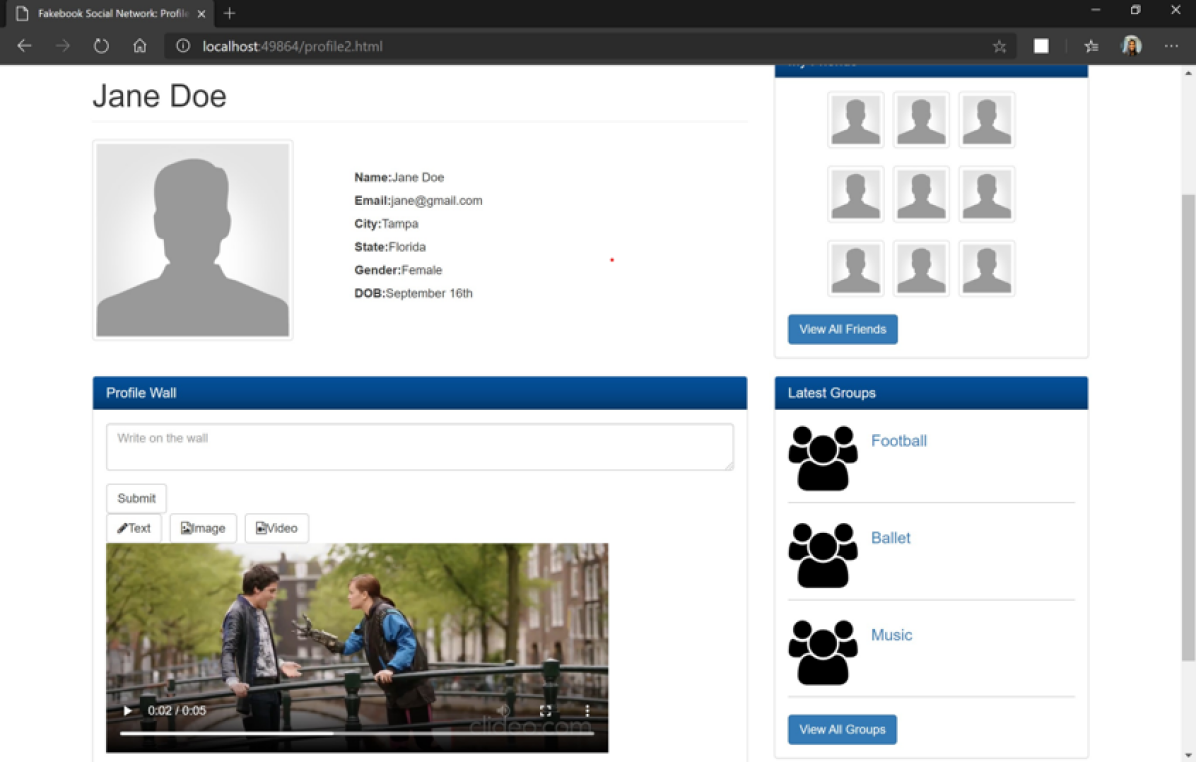The width and height of the screenshot is (1196, 762).
Task: Click the Football group icon
Action: [822, 458]
